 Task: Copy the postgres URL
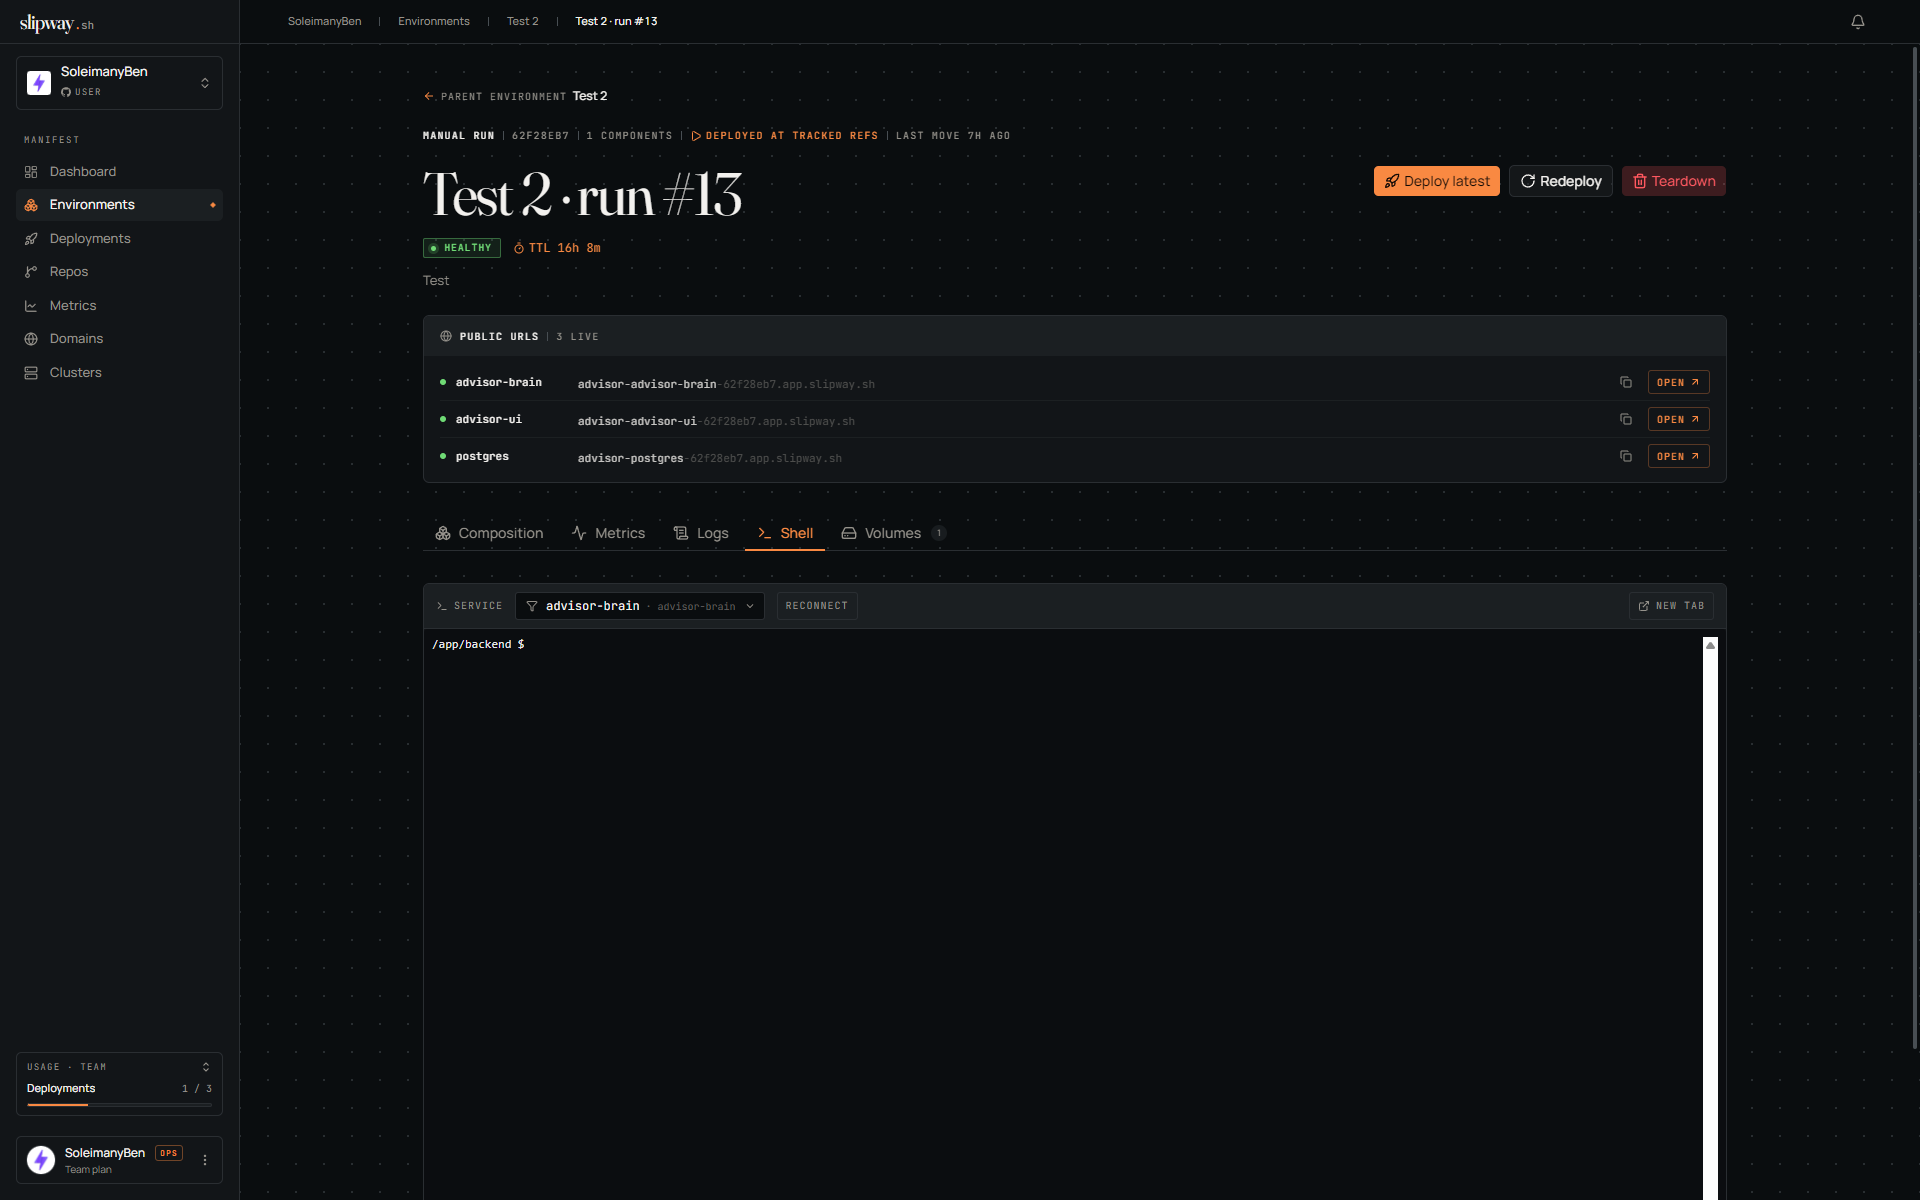coord(1625,456)
